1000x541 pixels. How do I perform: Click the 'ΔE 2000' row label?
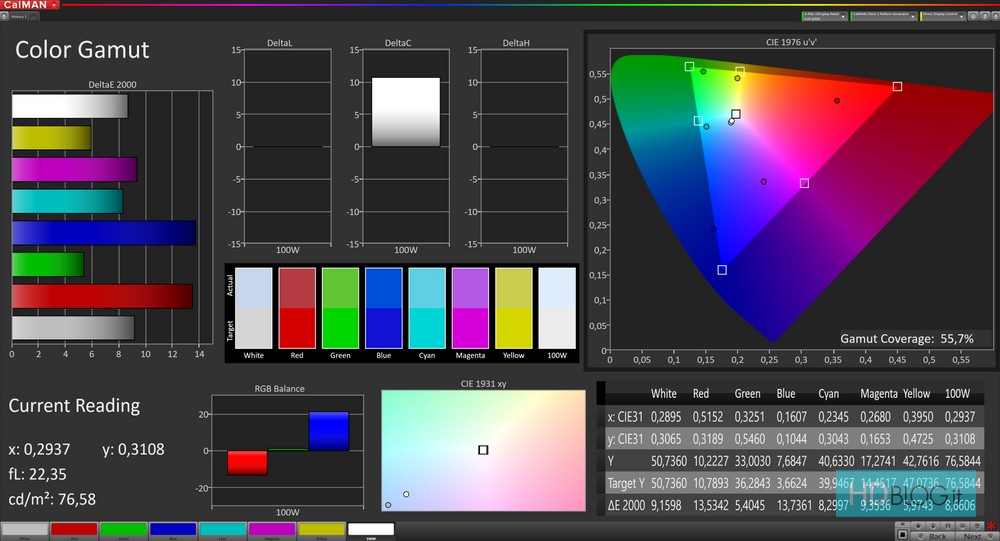626,506
